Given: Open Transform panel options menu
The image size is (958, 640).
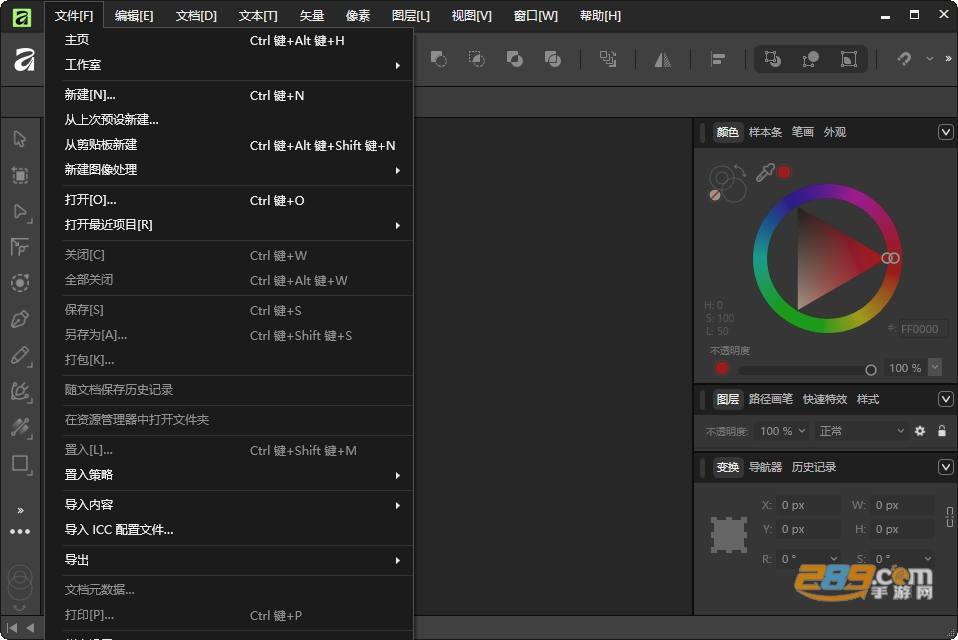Looking at the screenshot, I should click(x=945, y=467).
